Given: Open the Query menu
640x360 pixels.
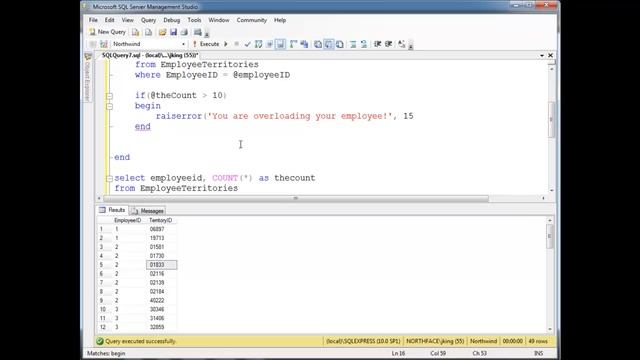Looking at the screenshot, I should pyautogui.click(x=148, y=20).
